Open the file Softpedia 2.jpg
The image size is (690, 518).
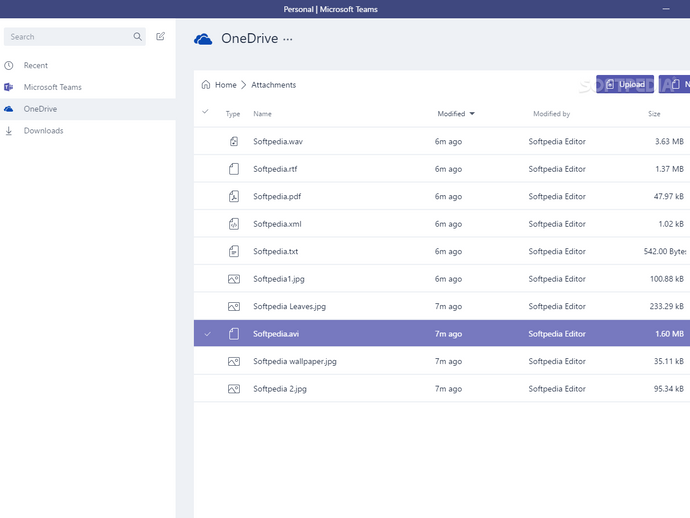[x=280, y=389]
